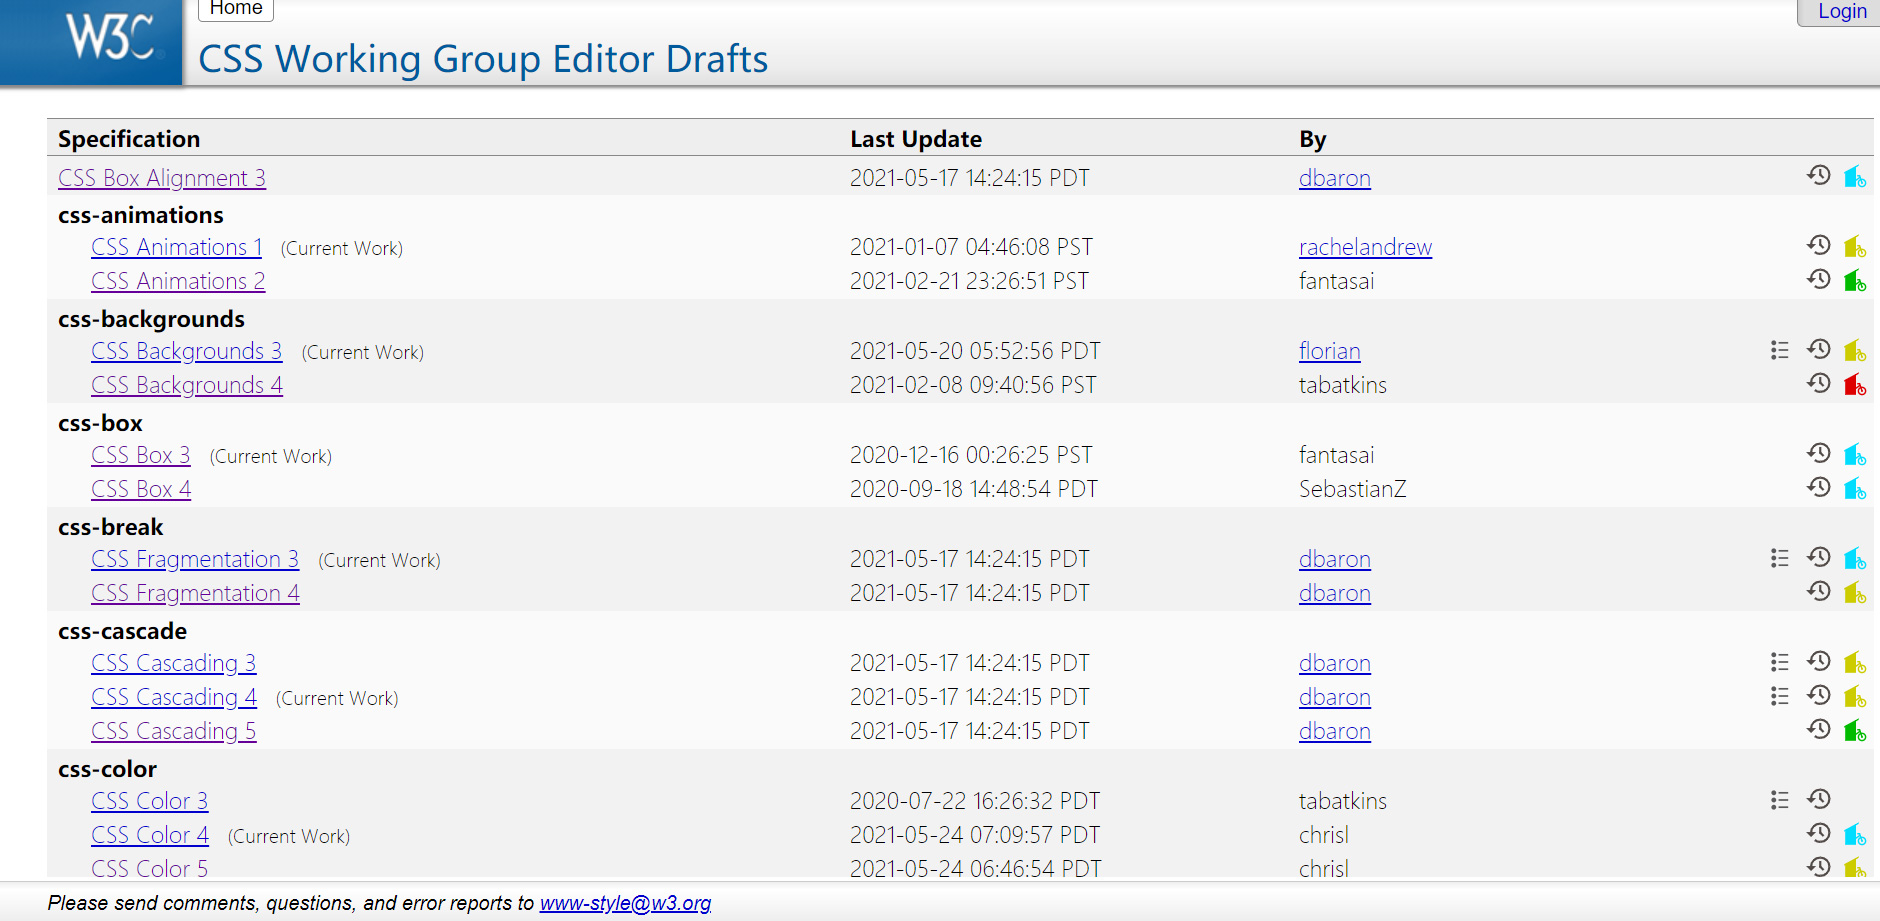Open history icon for CSS Box 4
1880x921 pixels.
(x=1818, y=487)
